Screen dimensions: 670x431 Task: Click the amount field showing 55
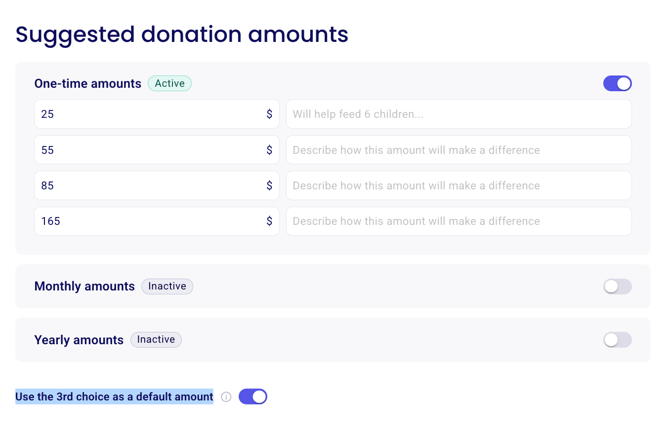point(150,150)
